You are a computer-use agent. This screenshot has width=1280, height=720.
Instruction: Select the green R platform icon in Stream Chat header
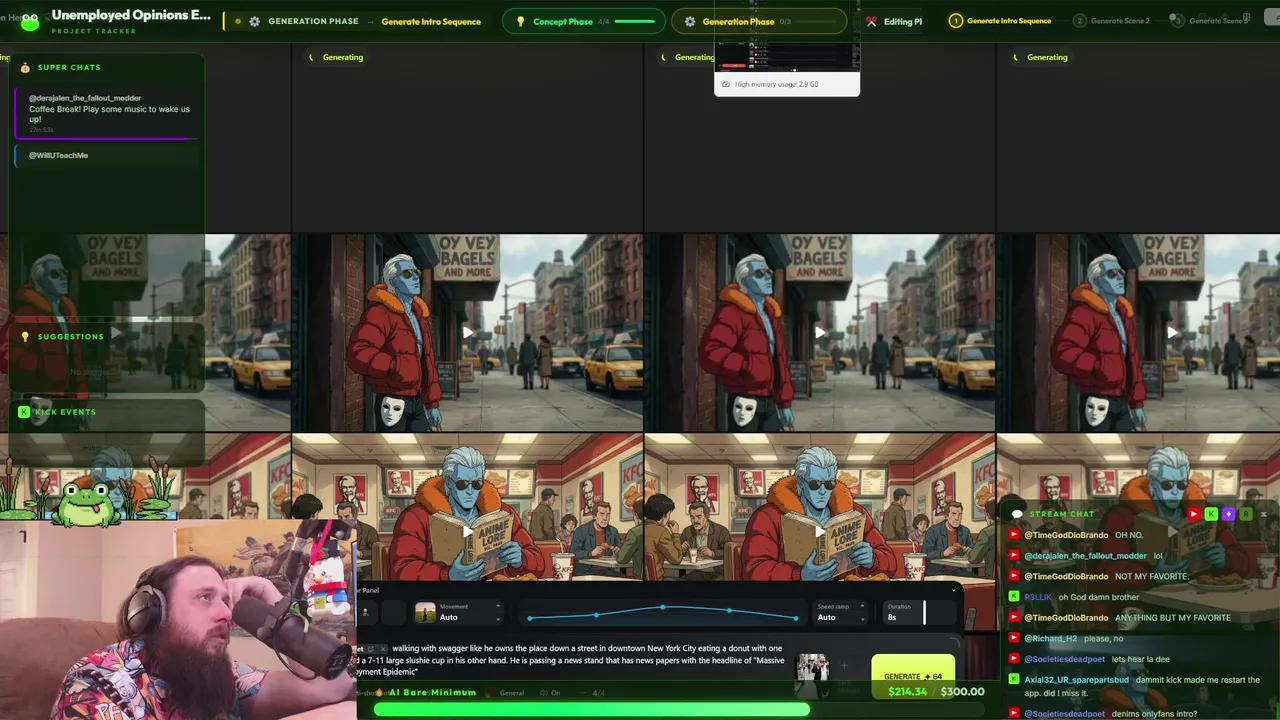point(1246,514)
